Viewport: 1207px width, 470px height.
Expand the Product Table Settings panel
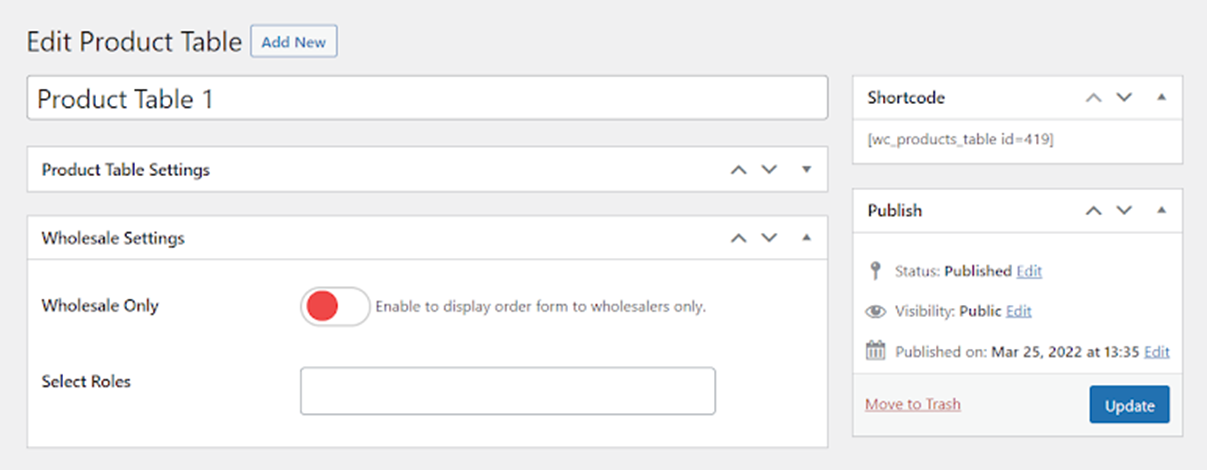click(x=807, y=169)
